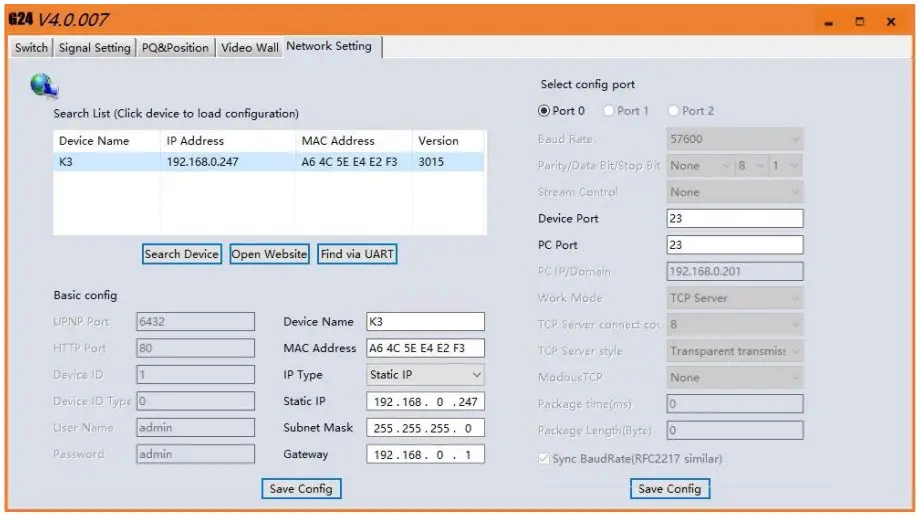Open the TCP Server style dropdown
The height and width of the screenshot is (520, 923).
(735, 352)
